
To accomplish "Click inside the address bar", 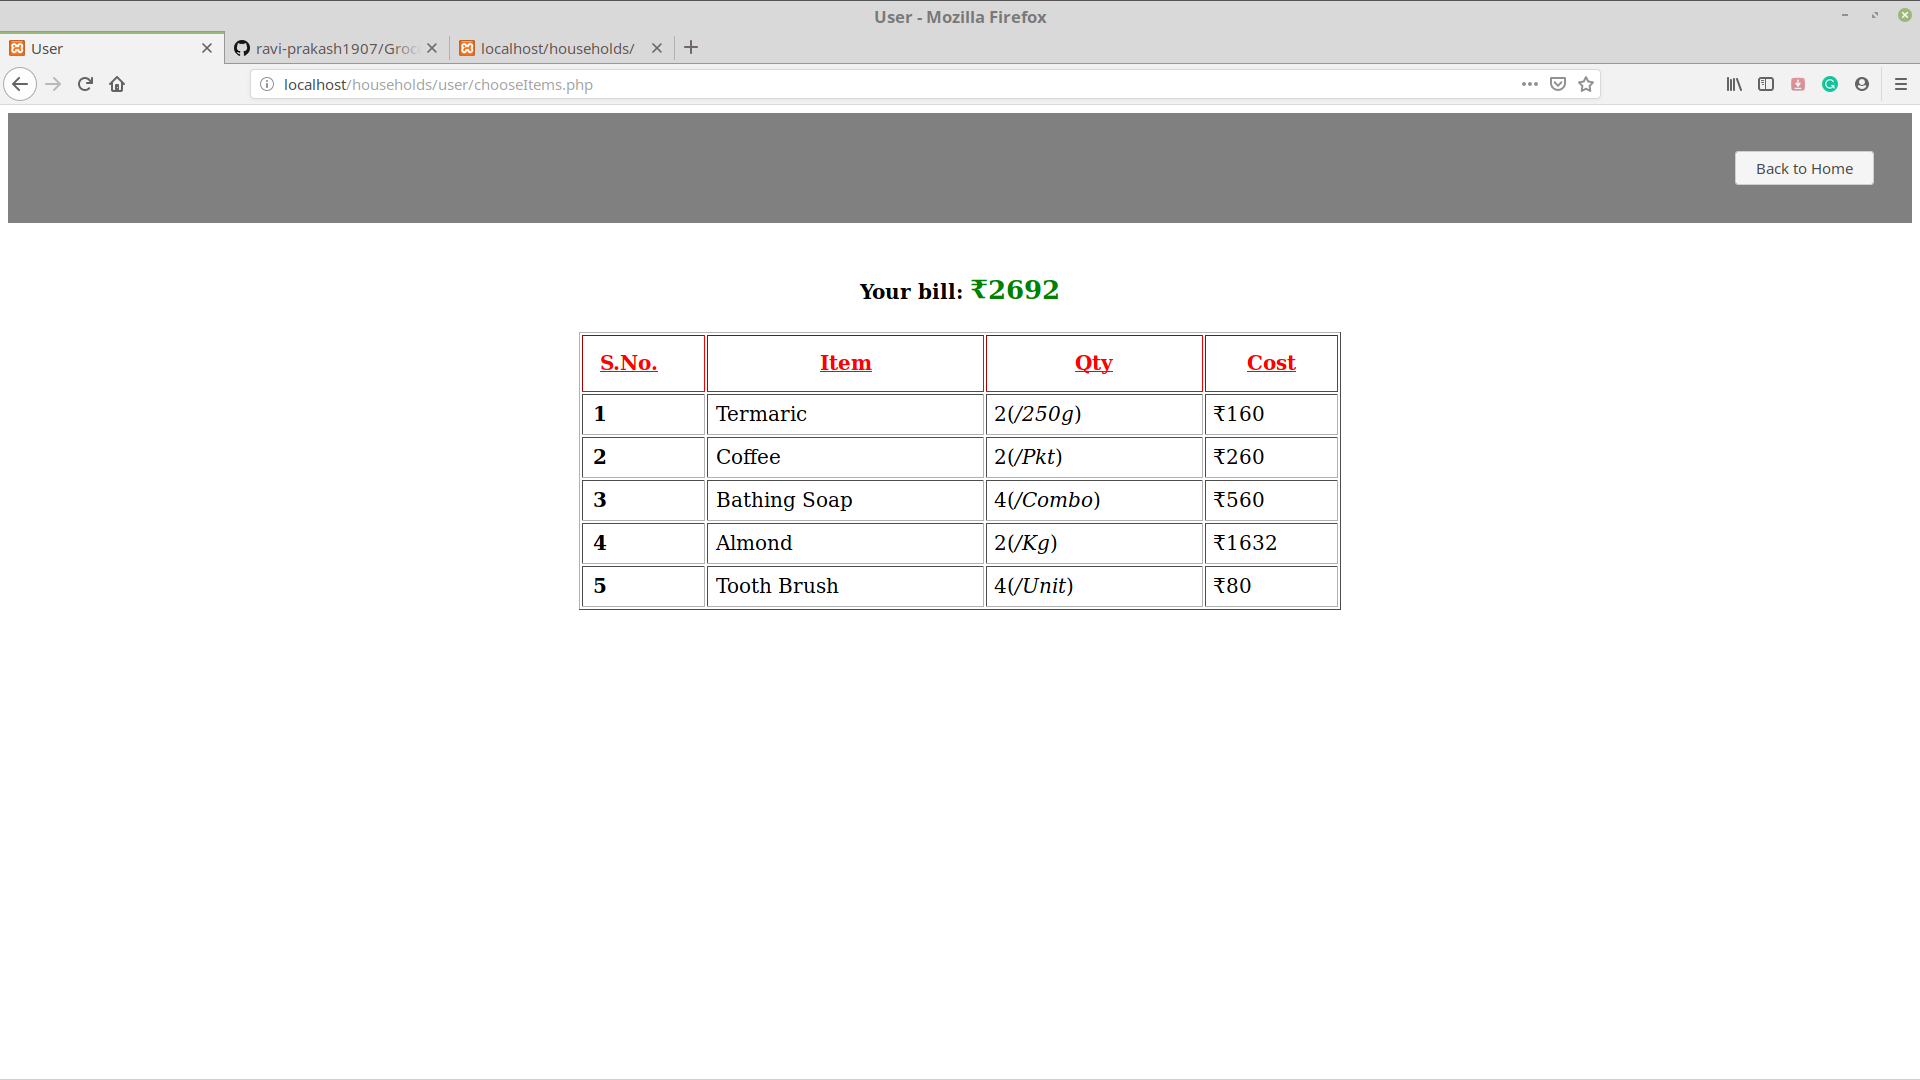I will point(900,84).
